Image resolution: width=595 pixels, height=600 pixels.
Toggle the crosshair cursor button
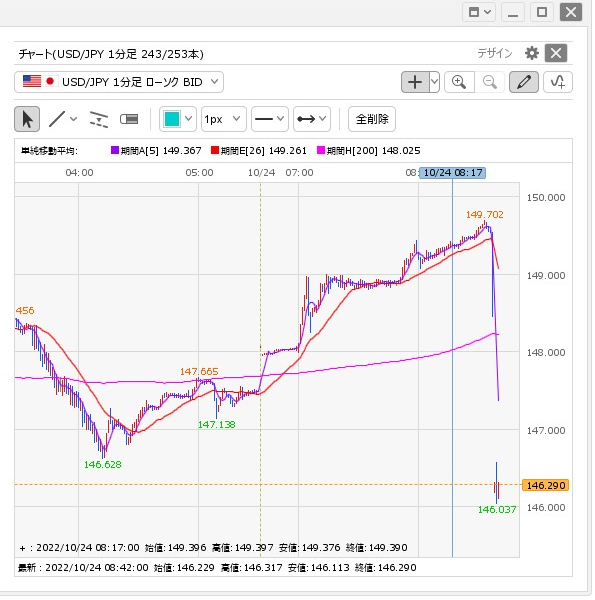(415, 82)
